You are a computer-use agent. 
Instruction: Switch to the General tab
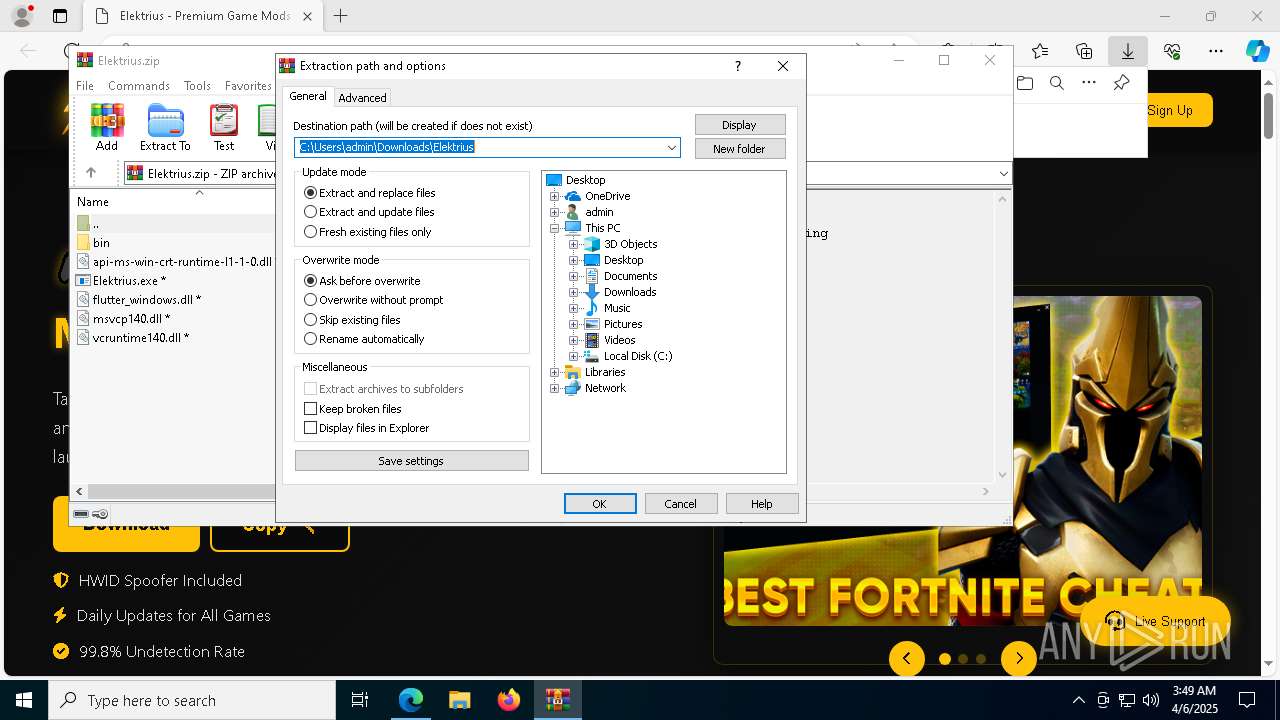click(x=308, y=96)
